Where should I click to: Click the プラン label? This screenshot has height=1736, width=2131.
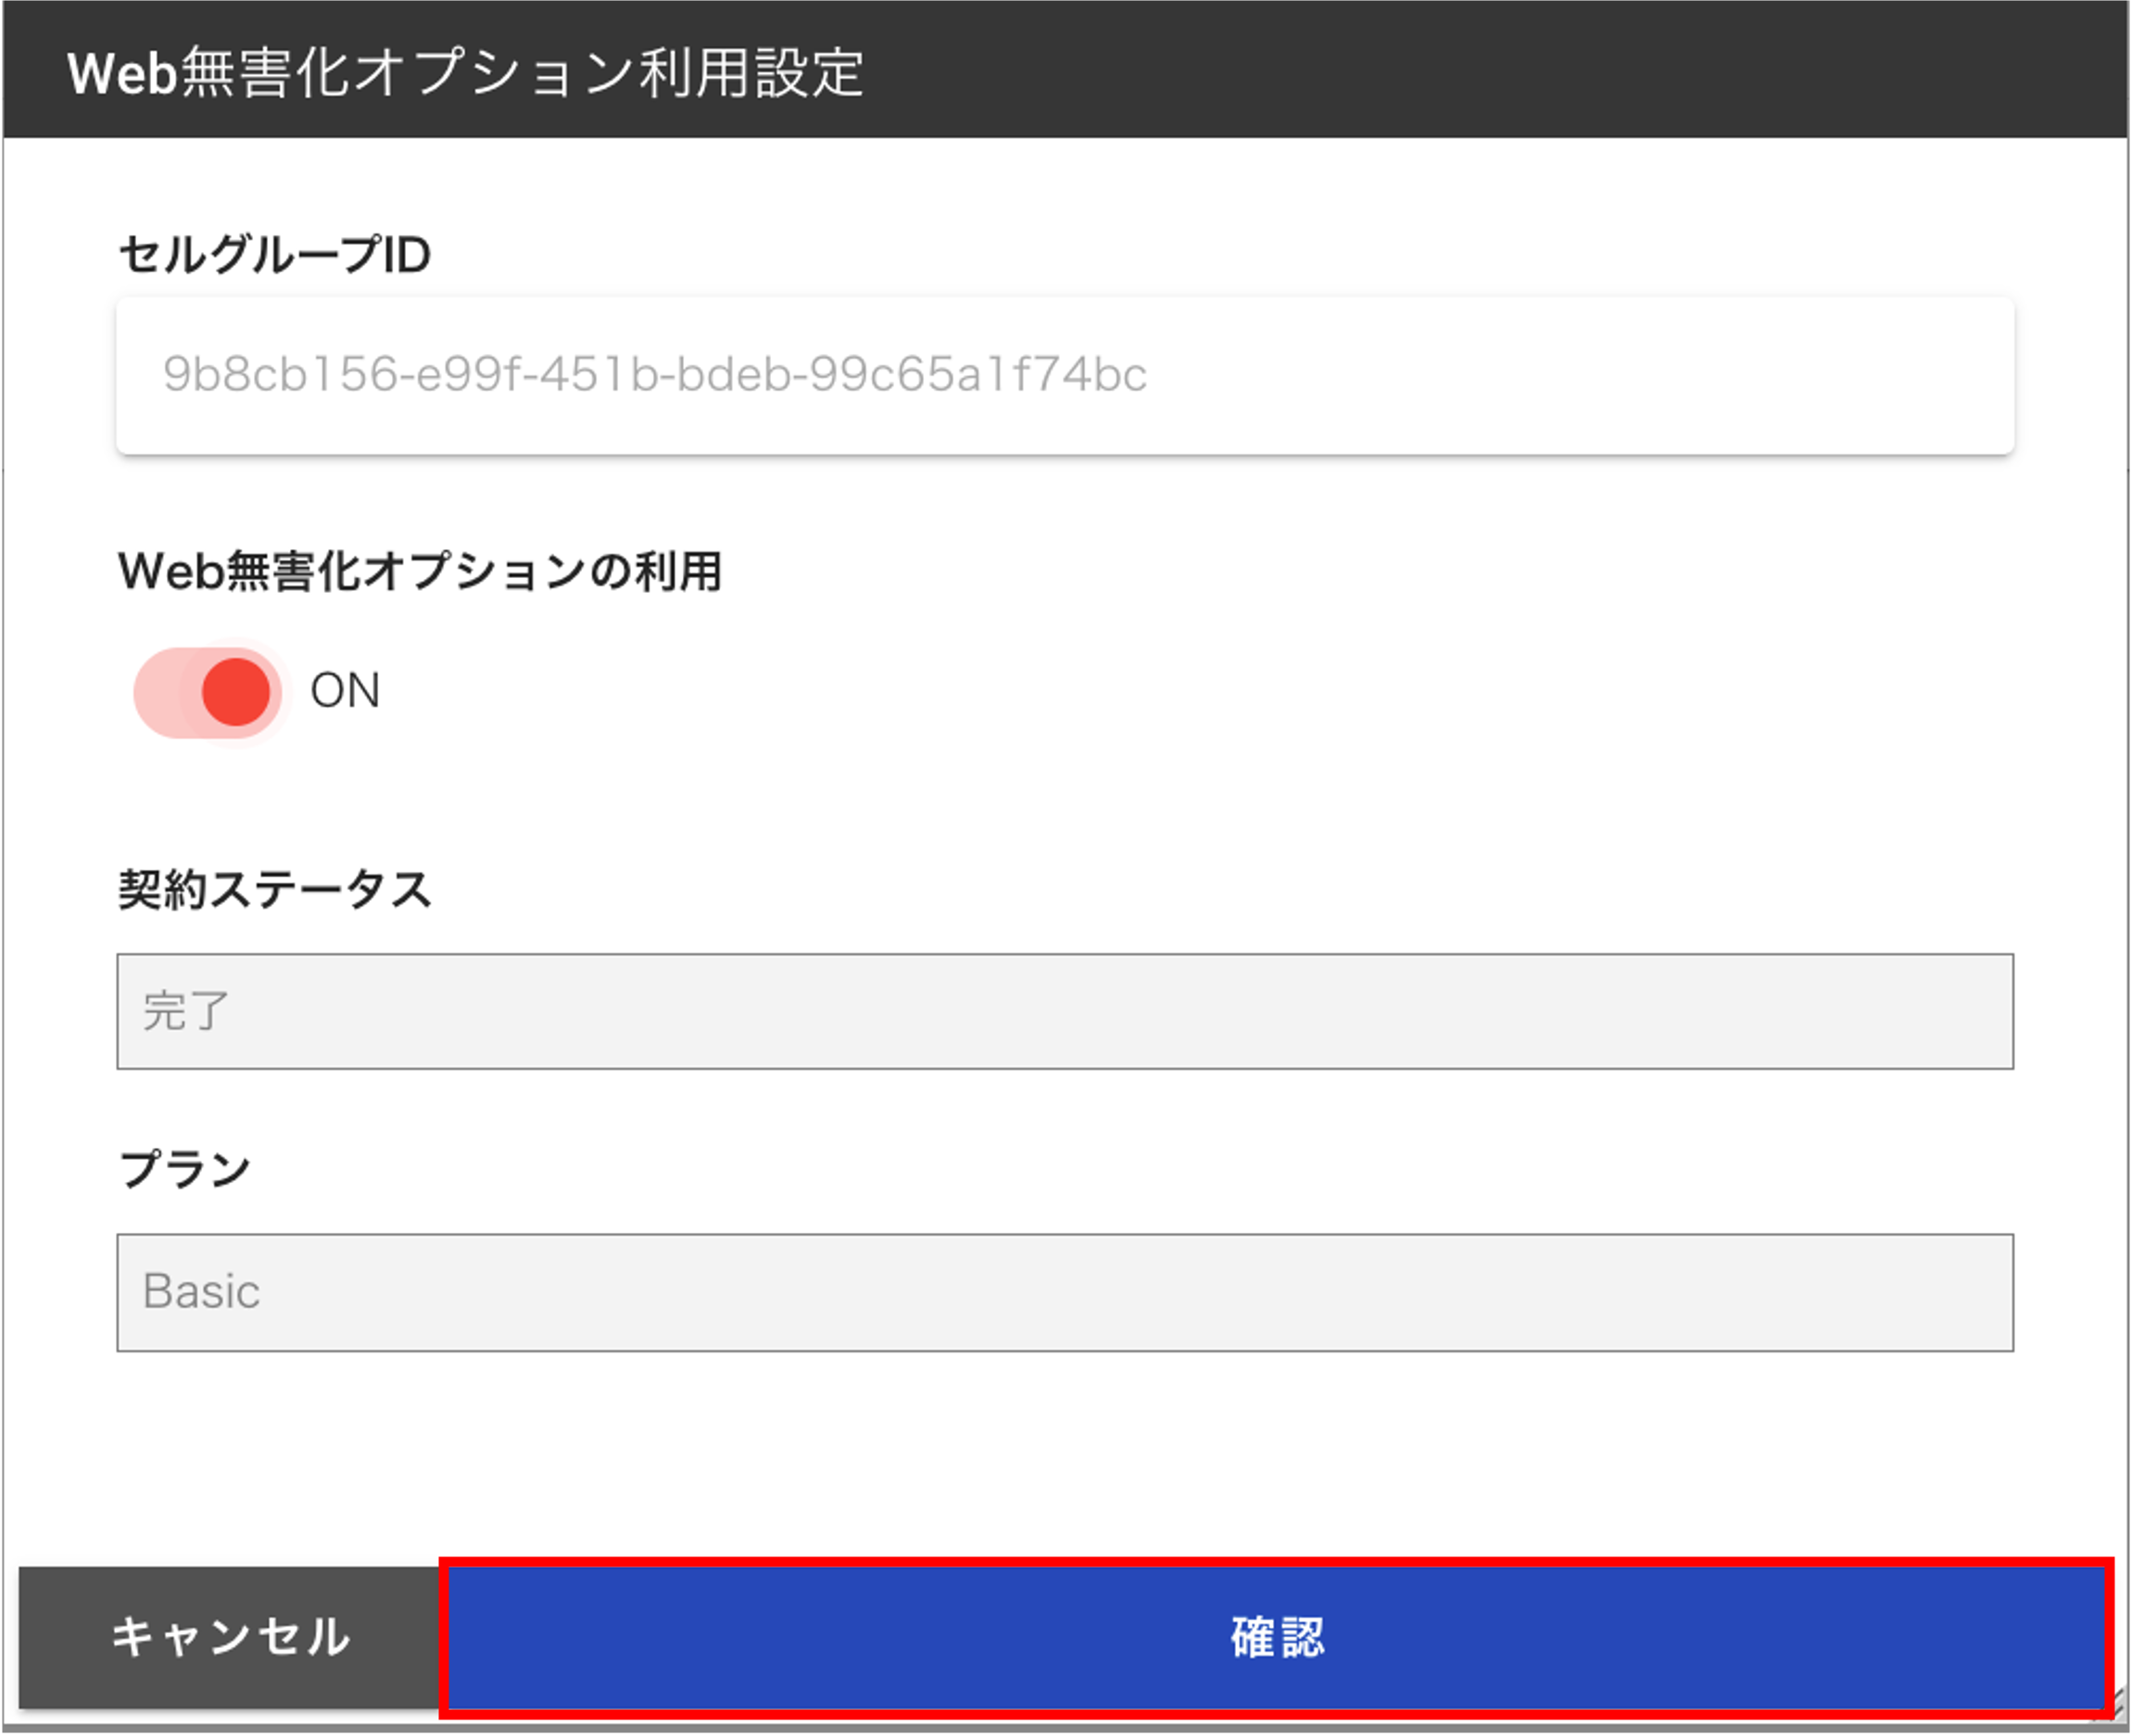185,1168
